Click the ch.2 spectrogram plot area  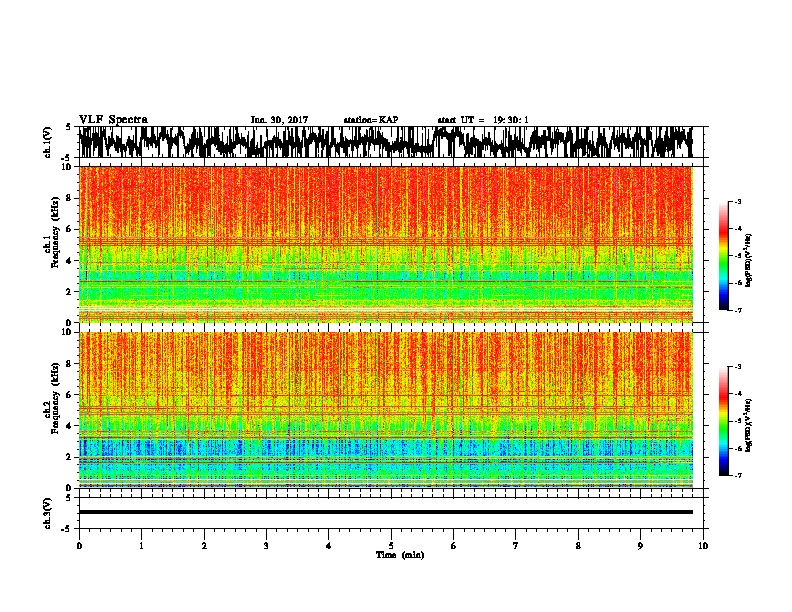coord(385,410)
